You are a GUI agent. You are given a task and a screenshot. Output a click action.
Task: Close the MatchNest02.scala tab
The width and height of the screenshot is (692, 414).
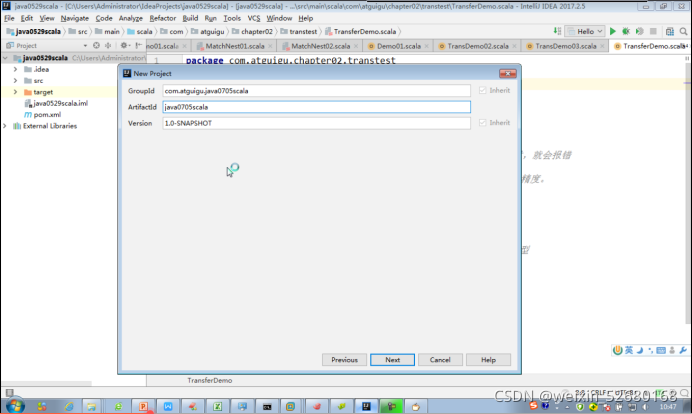pyautogui.click(x=356, y=46)
